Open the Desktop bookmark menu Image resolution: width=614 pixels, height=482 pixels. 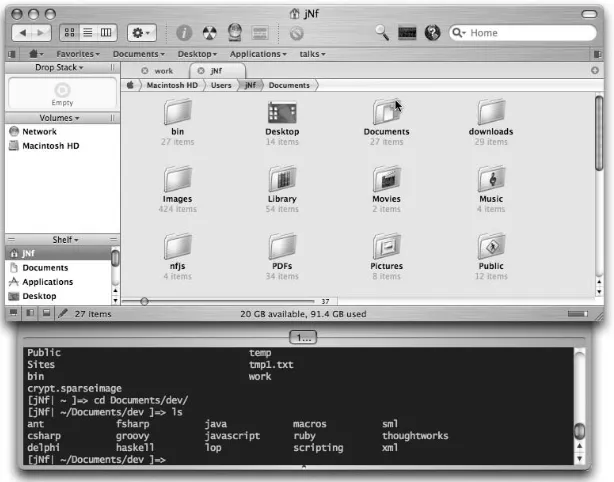[x=197, y=54]
